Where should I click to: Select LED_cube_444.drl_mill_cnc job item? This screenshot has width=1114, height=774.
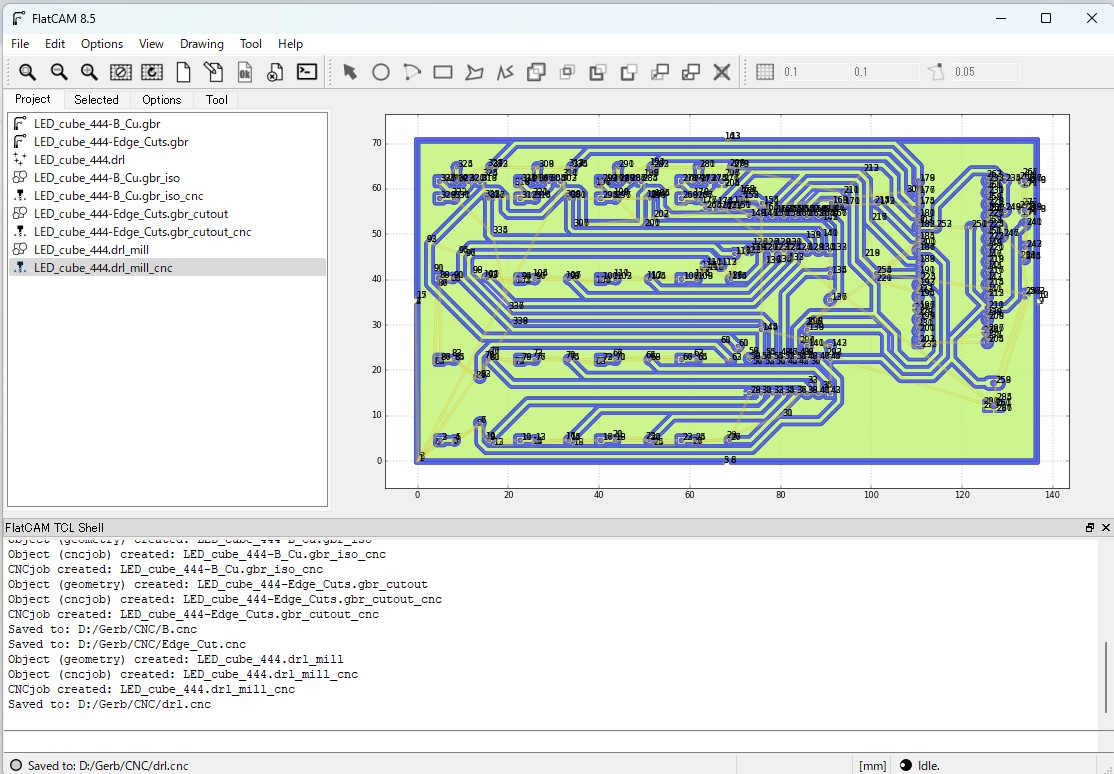point(168,268)
